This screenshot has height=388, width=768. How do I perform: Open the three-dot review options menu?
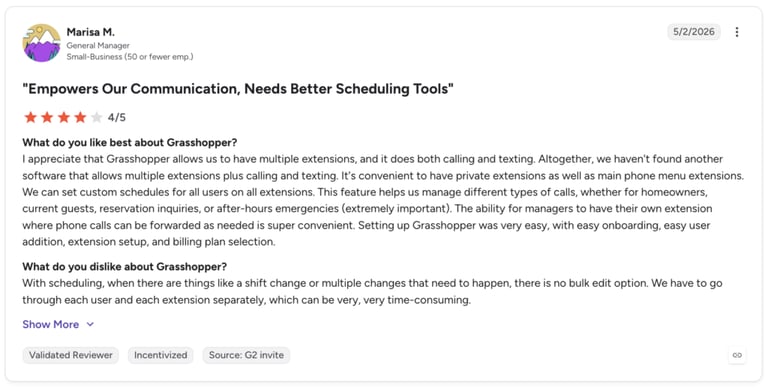point(737,32)
